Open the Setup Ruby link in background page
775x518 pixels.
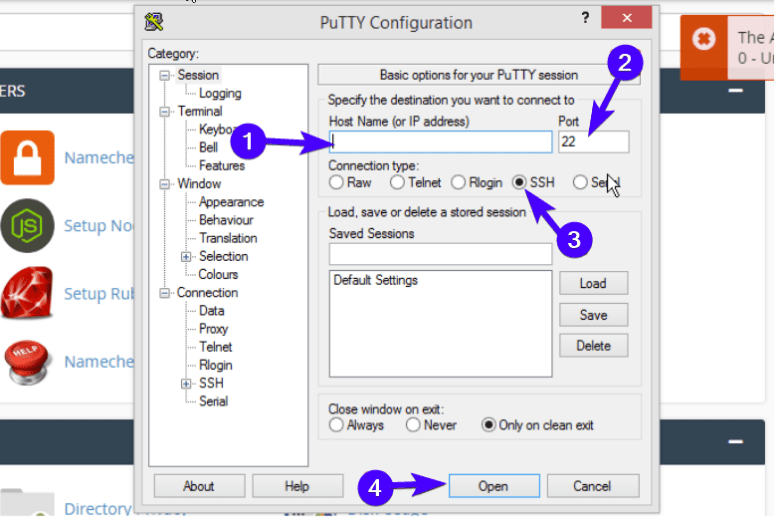[x=99, y=294]
